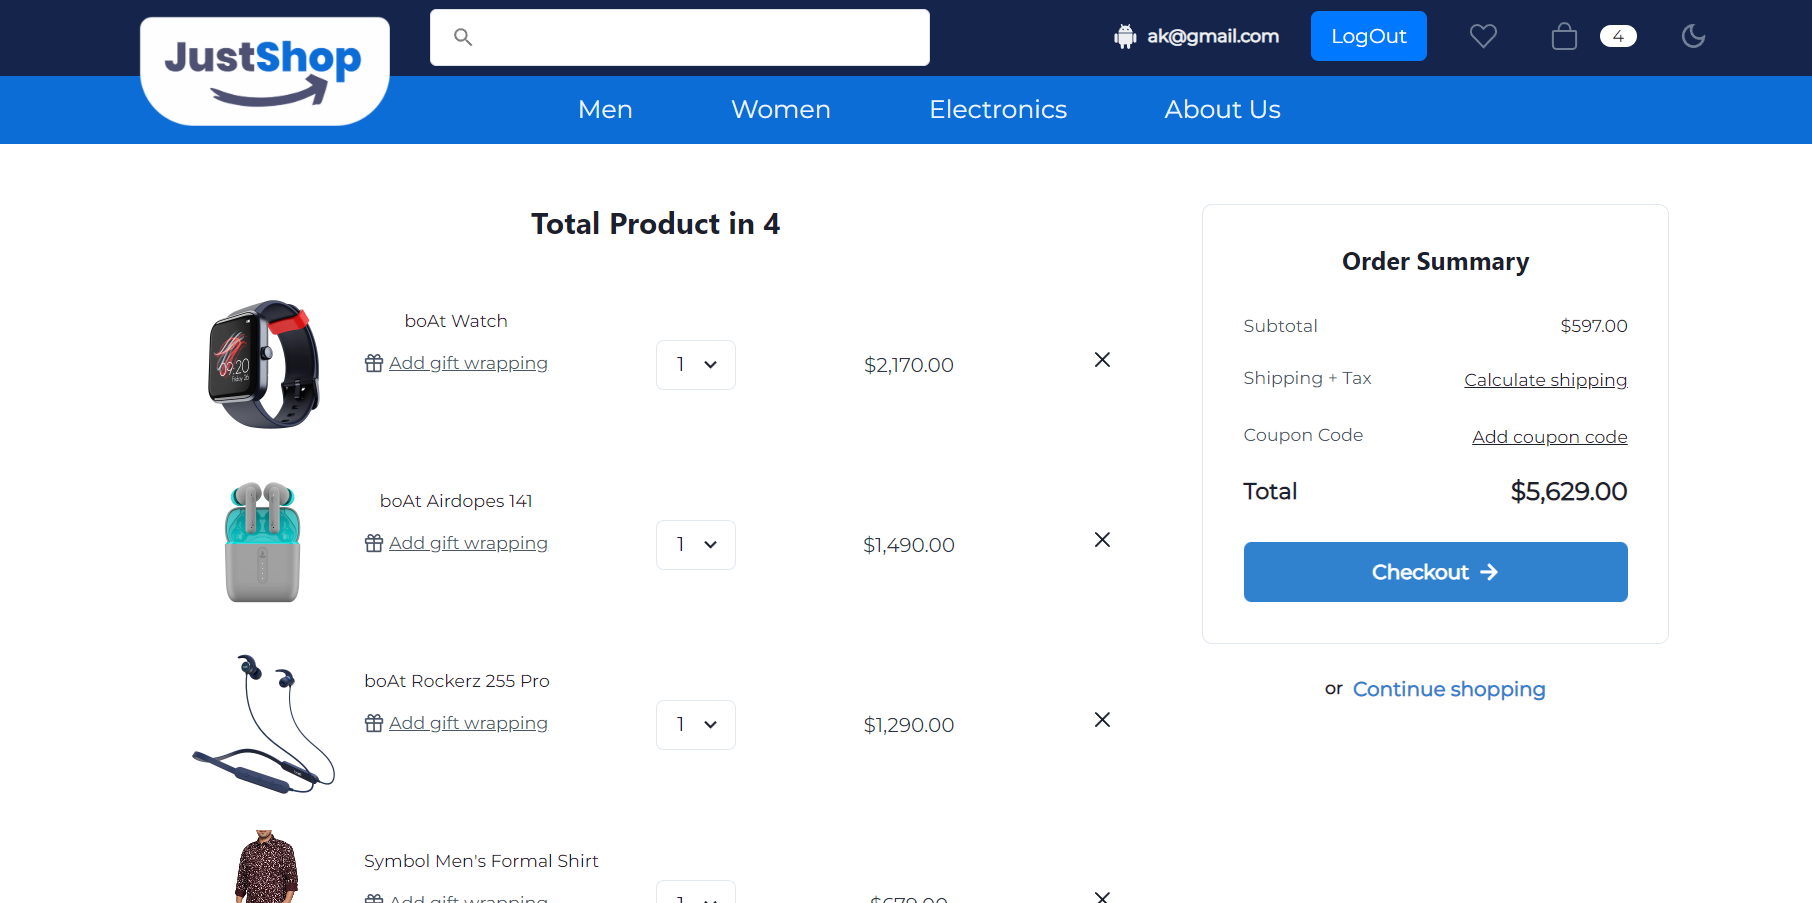This screenshot has height=903, width=1812.
Task: Open quantity dropdown for Formal Shirt
Action: click(696, 892)
